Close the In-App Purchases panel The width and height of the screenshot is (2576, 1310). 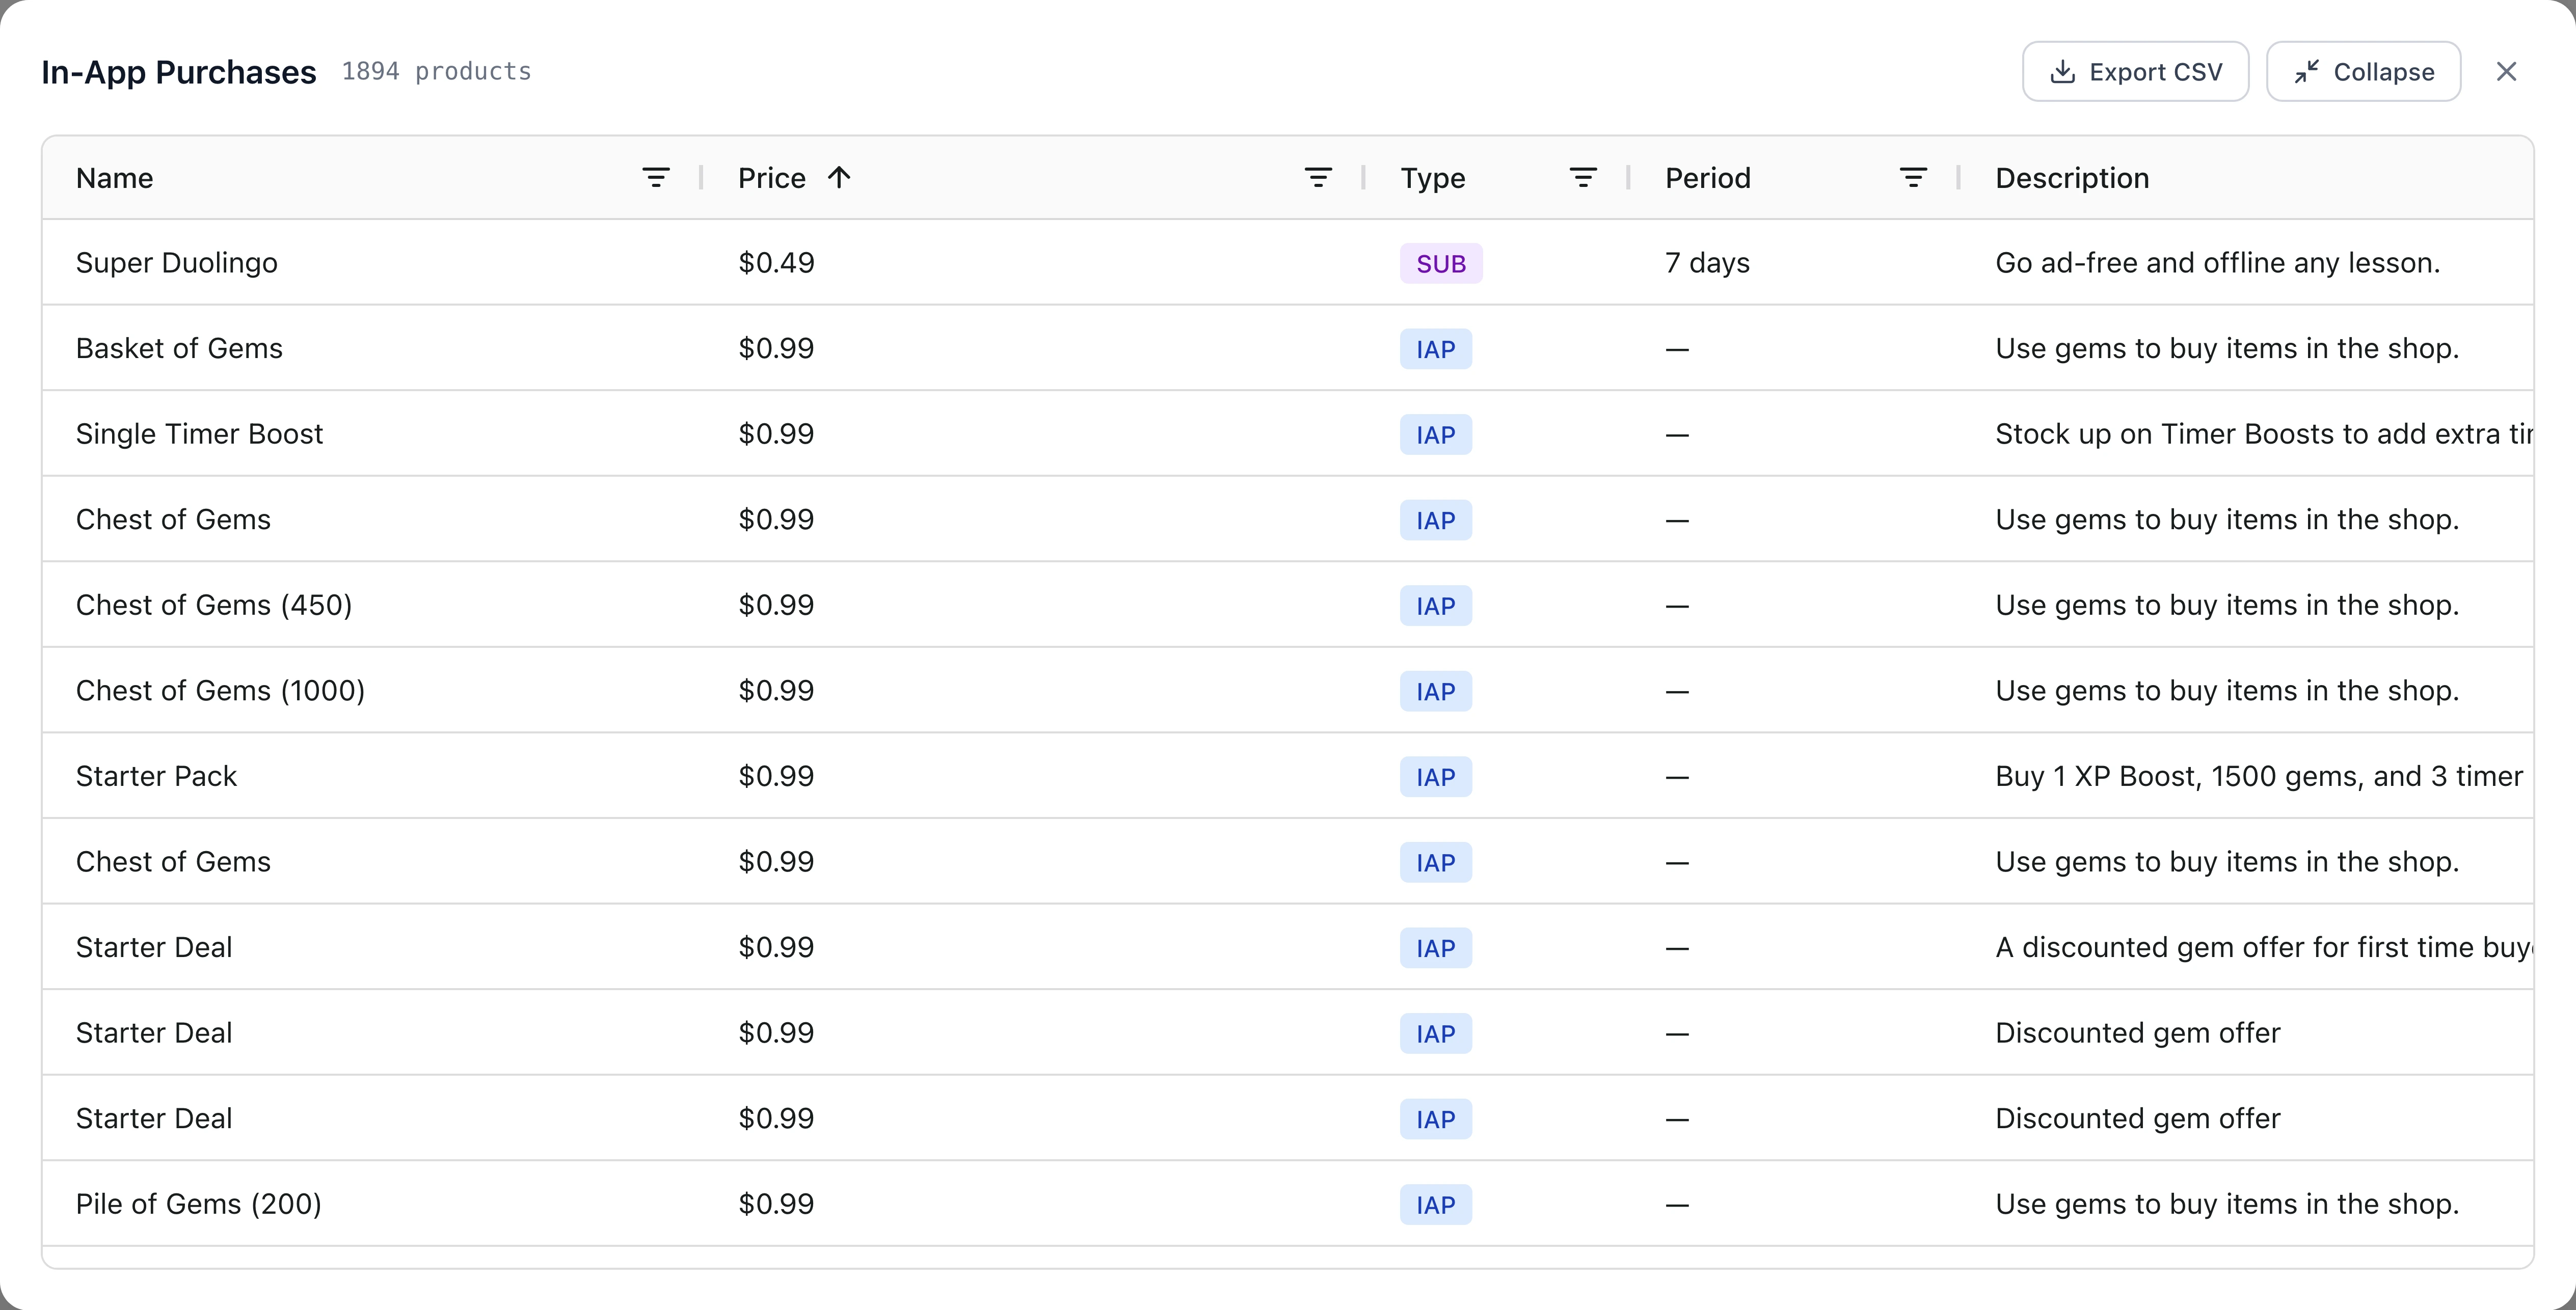tap(2506, 72)
